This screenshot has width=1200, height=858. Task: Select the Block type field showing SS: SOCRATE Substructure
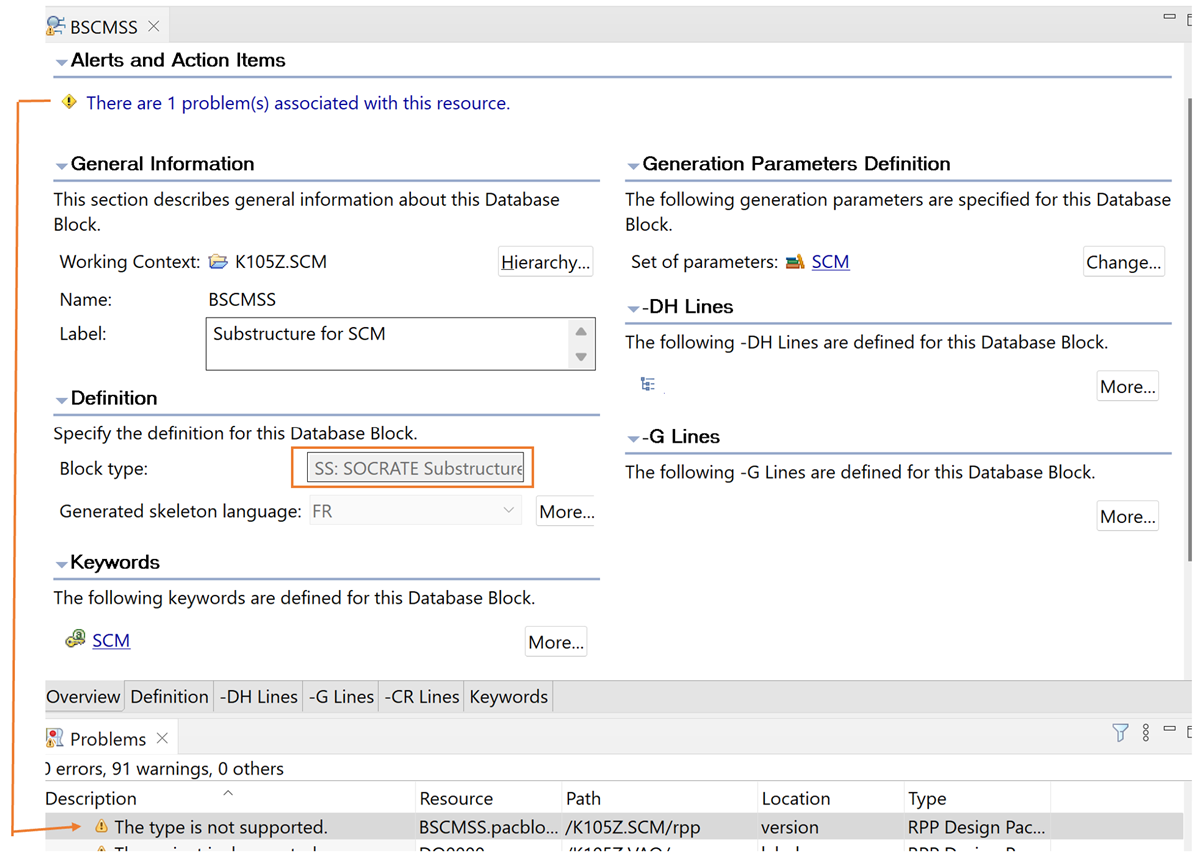[413, 467]
